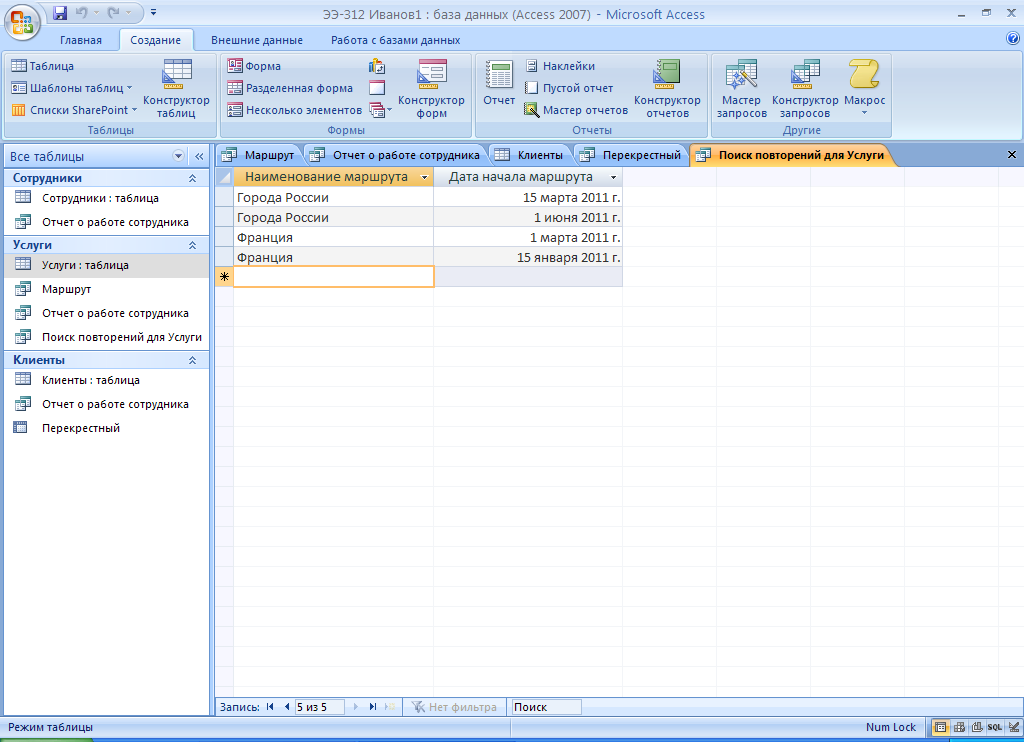Save database with the floppy disk icon

pyautogui.click(x=60, y=12)
